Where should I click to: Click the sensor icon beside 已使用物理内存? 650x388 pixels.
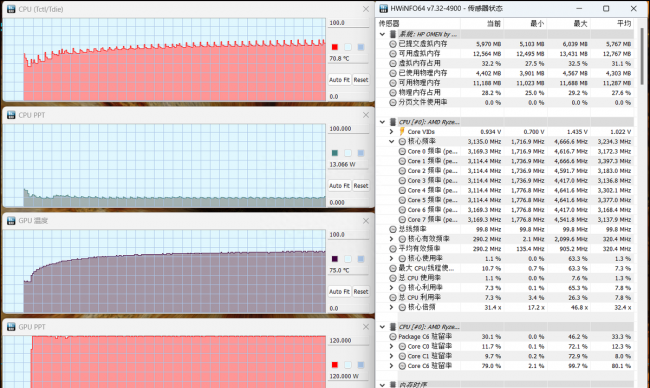pos(393,73)
